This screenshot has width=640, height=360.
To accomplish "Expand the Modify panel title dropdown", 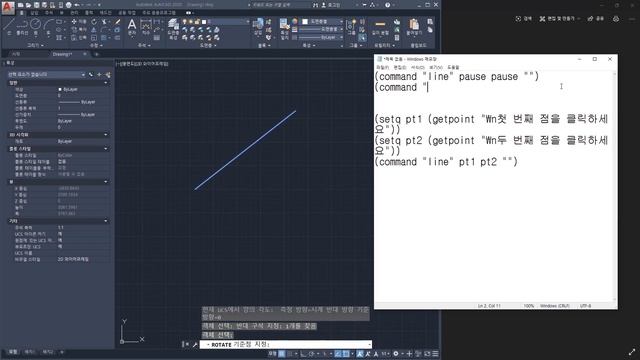I will [96, 45].
